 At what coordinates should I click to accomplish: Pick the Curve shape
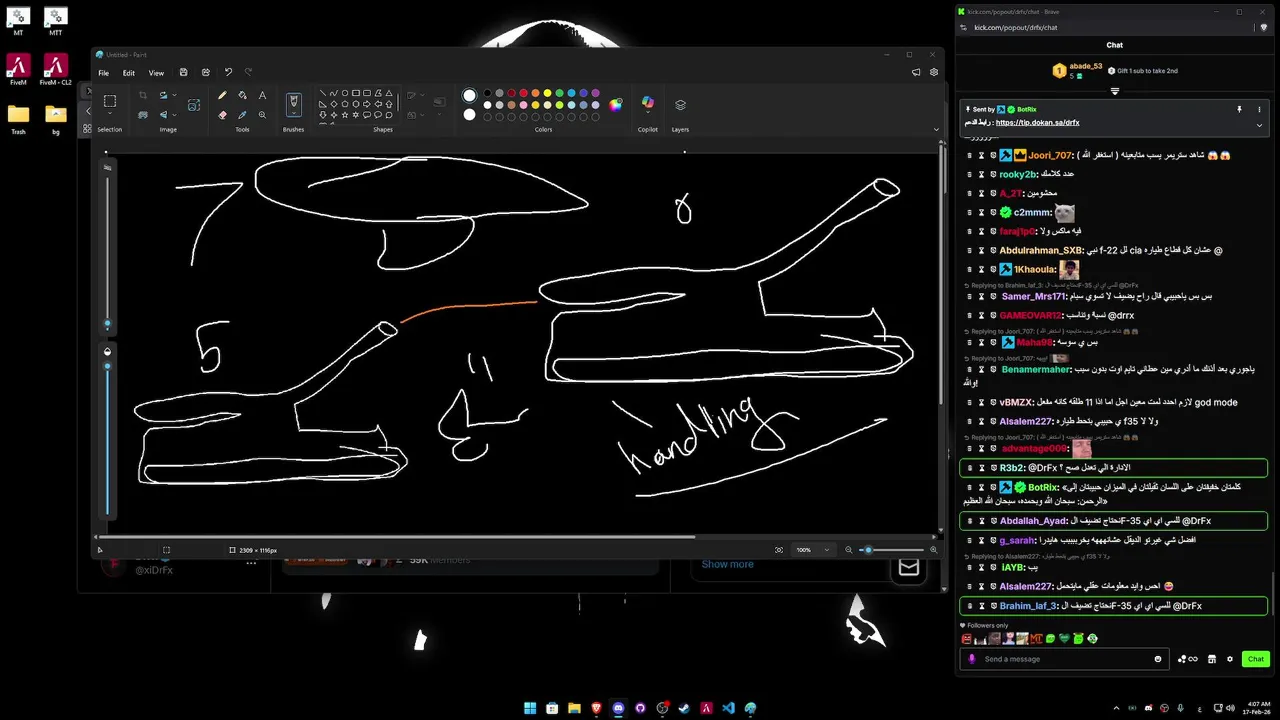tap(334, 93)
